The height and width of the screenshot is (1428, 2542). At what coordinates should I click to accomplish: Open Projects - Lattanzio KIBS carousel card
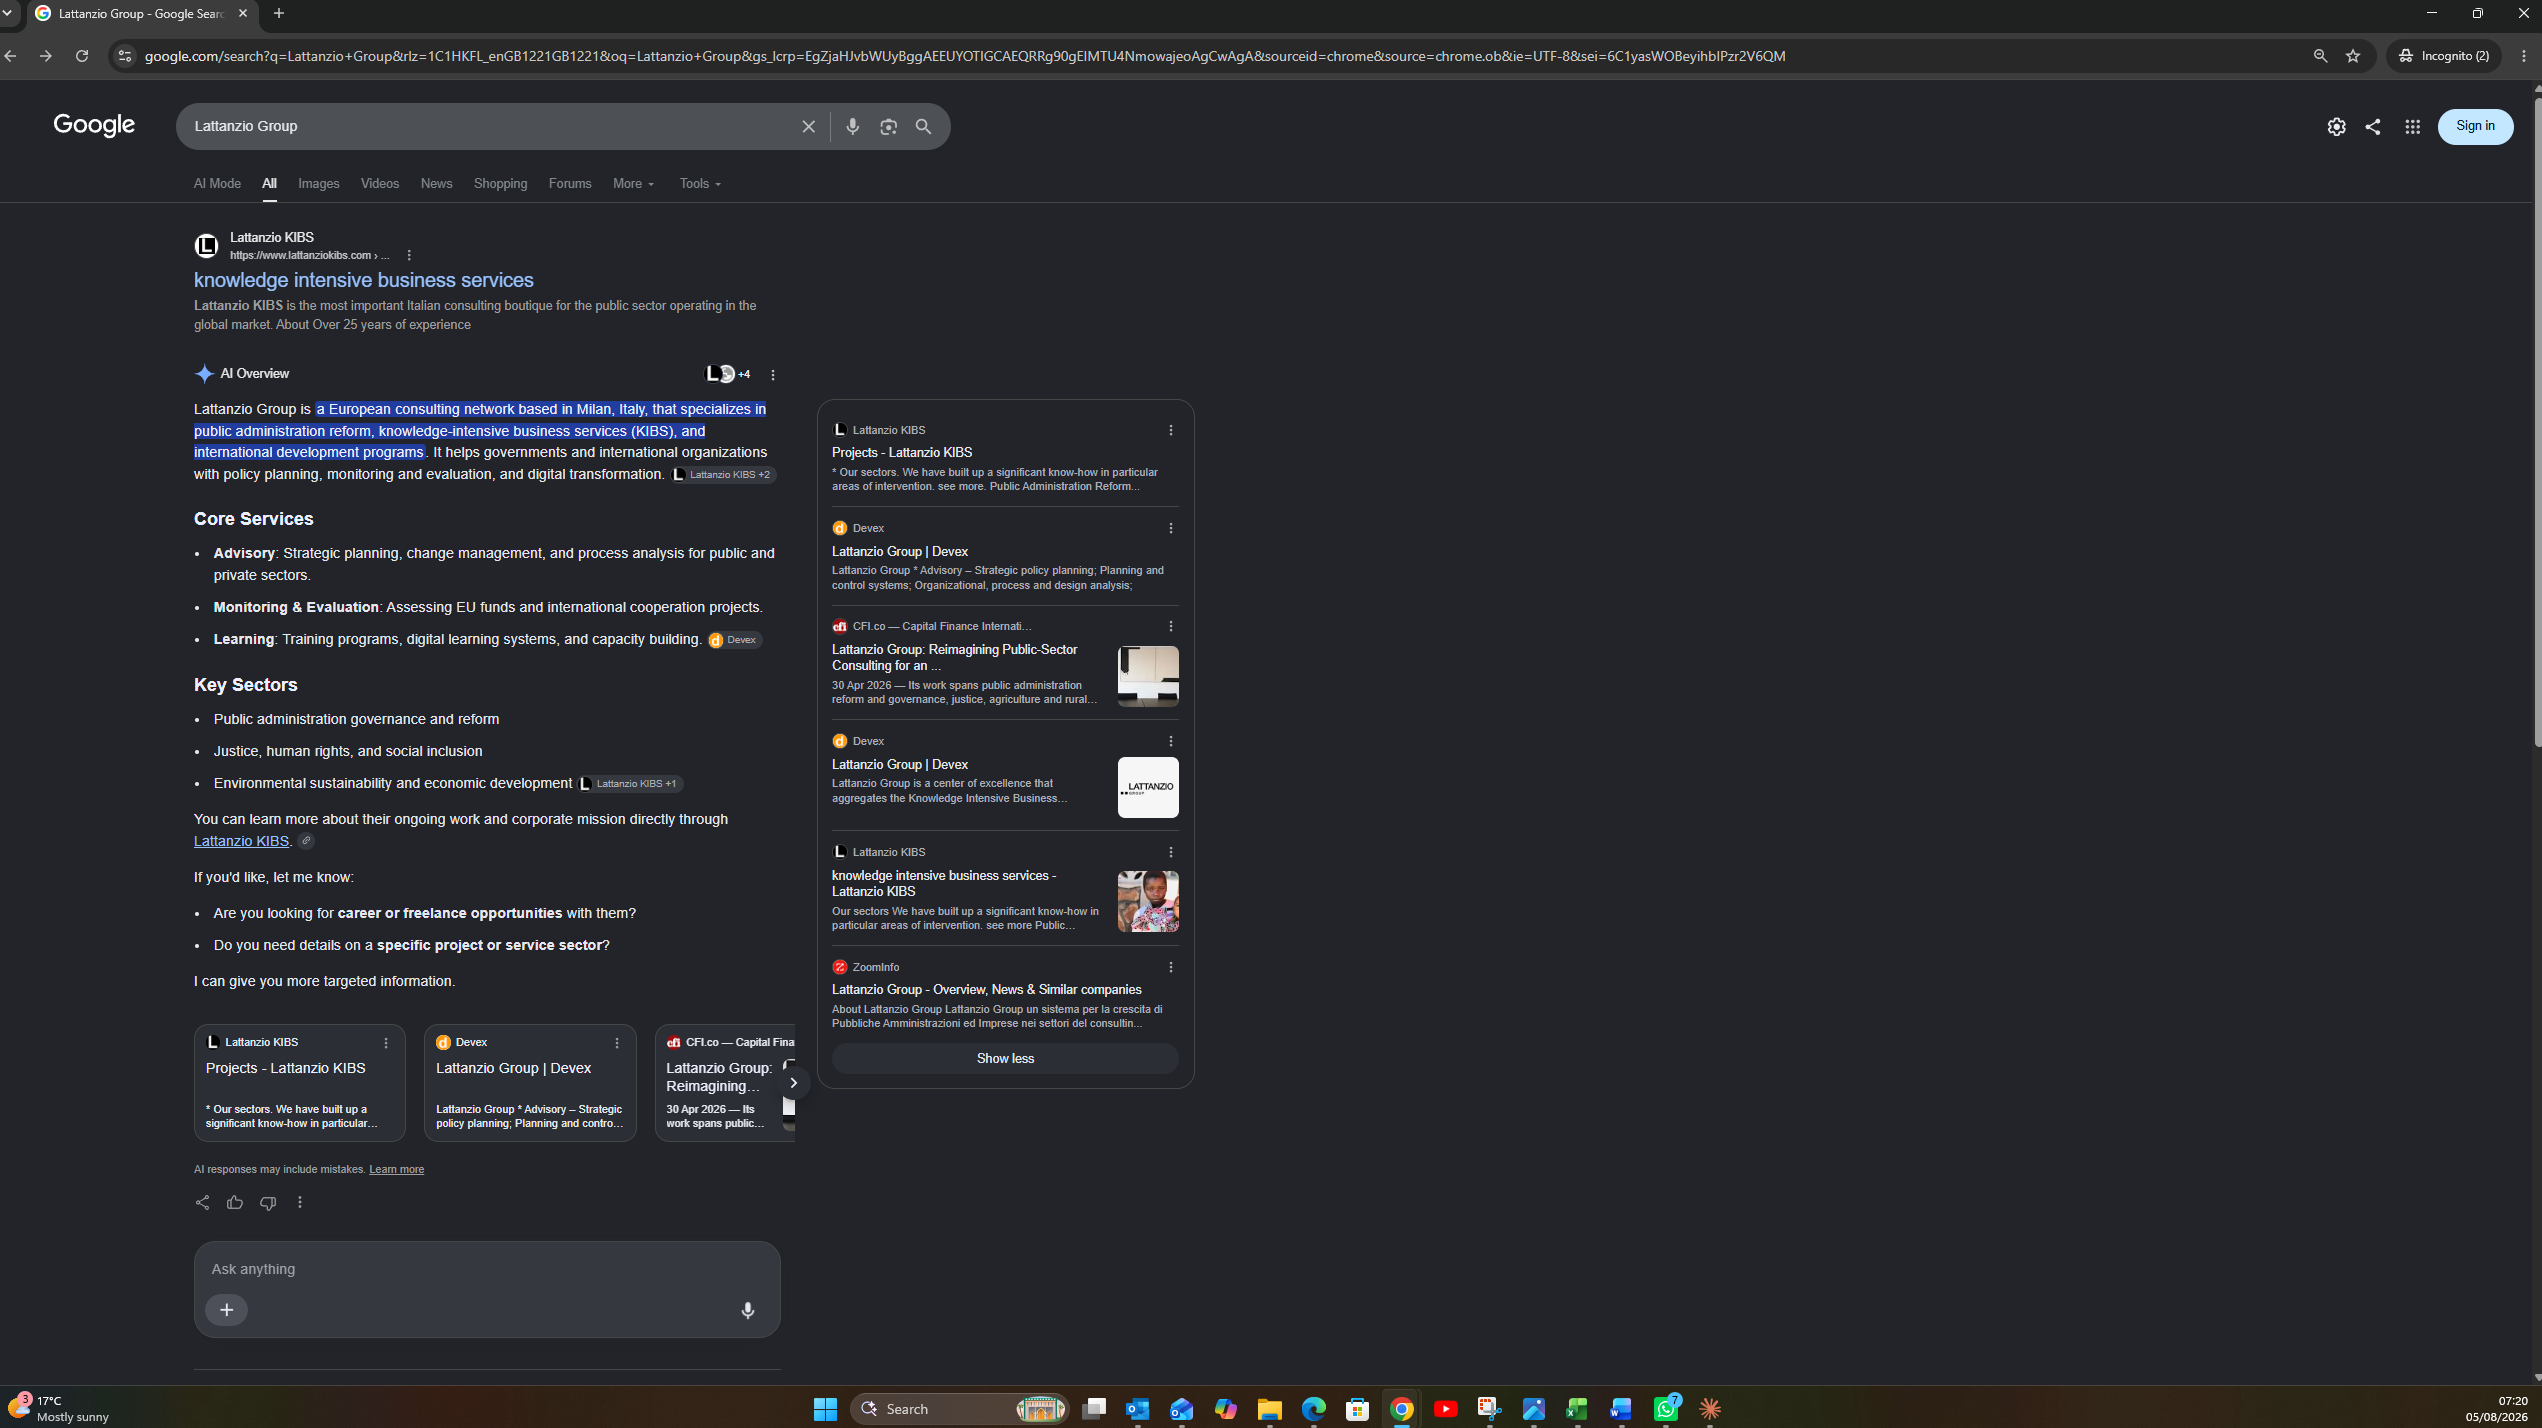299,1082
